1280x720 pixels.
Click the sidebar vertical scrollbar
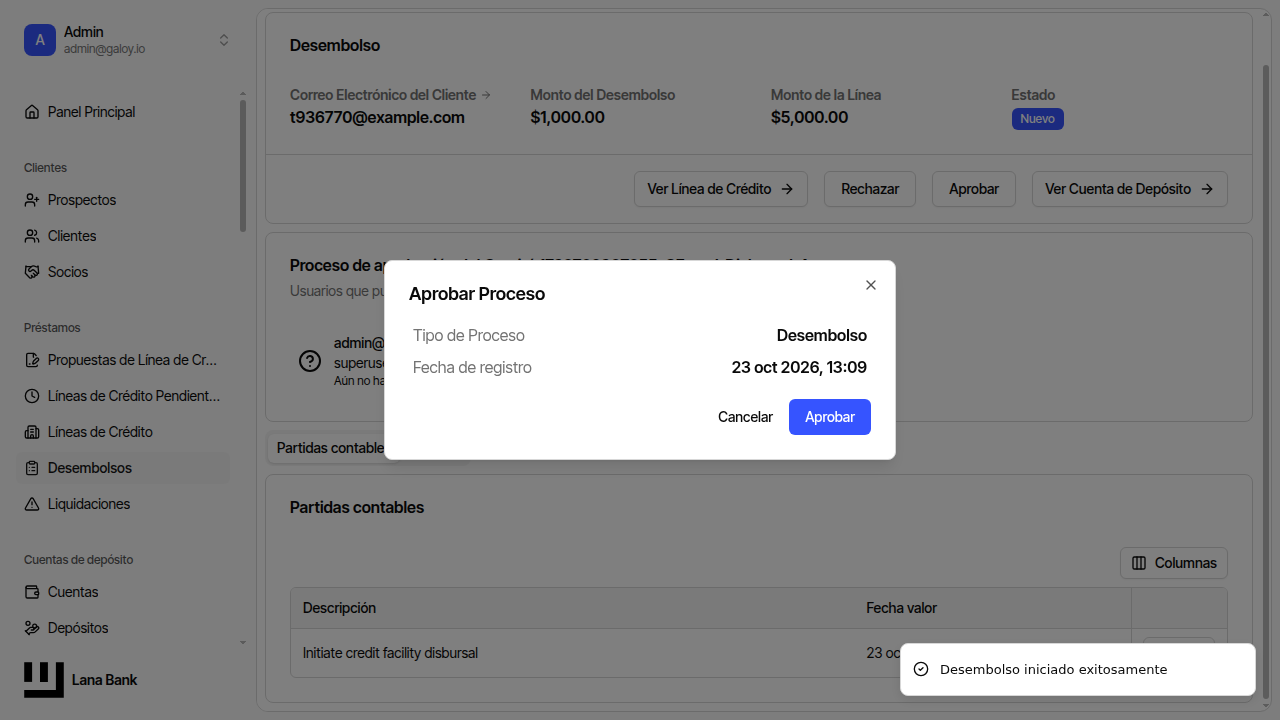pyautogui.click(x=243, y=165)
